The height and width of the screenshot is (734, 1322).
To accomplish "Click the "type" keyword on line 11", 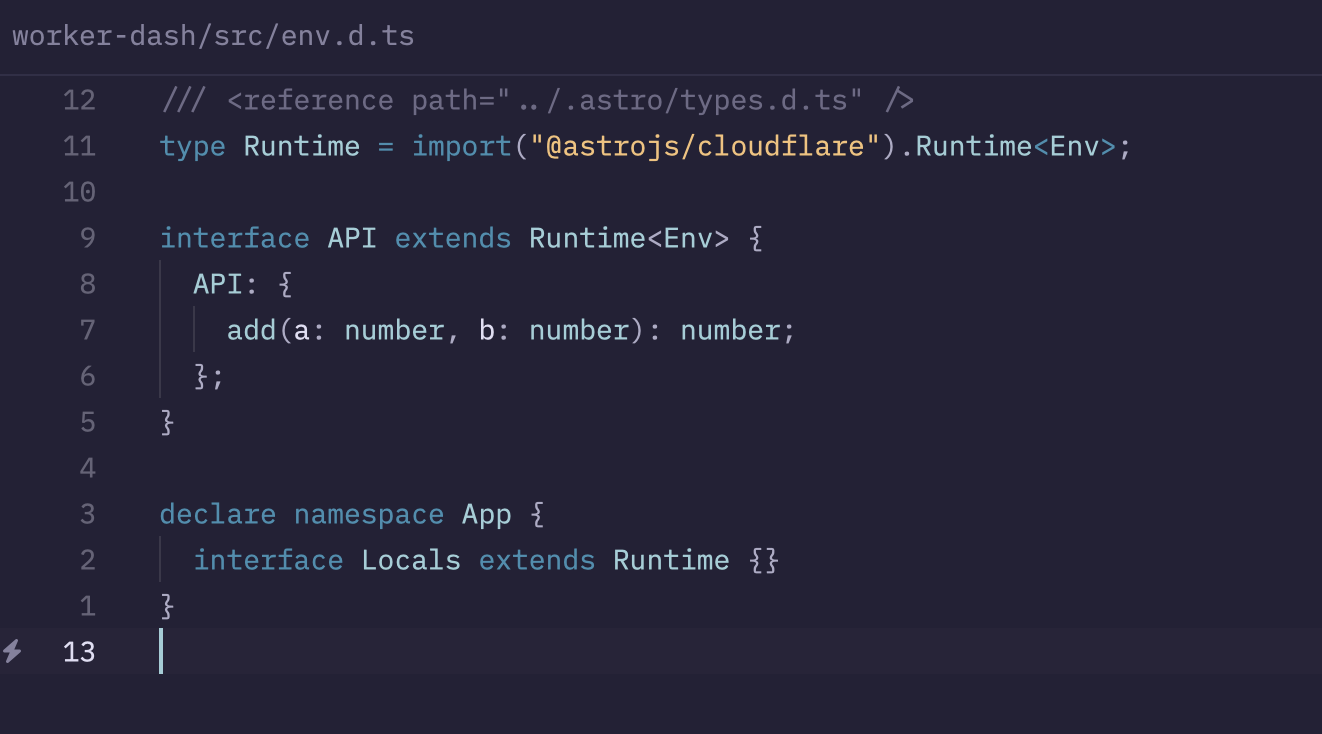I will [192, 146].
